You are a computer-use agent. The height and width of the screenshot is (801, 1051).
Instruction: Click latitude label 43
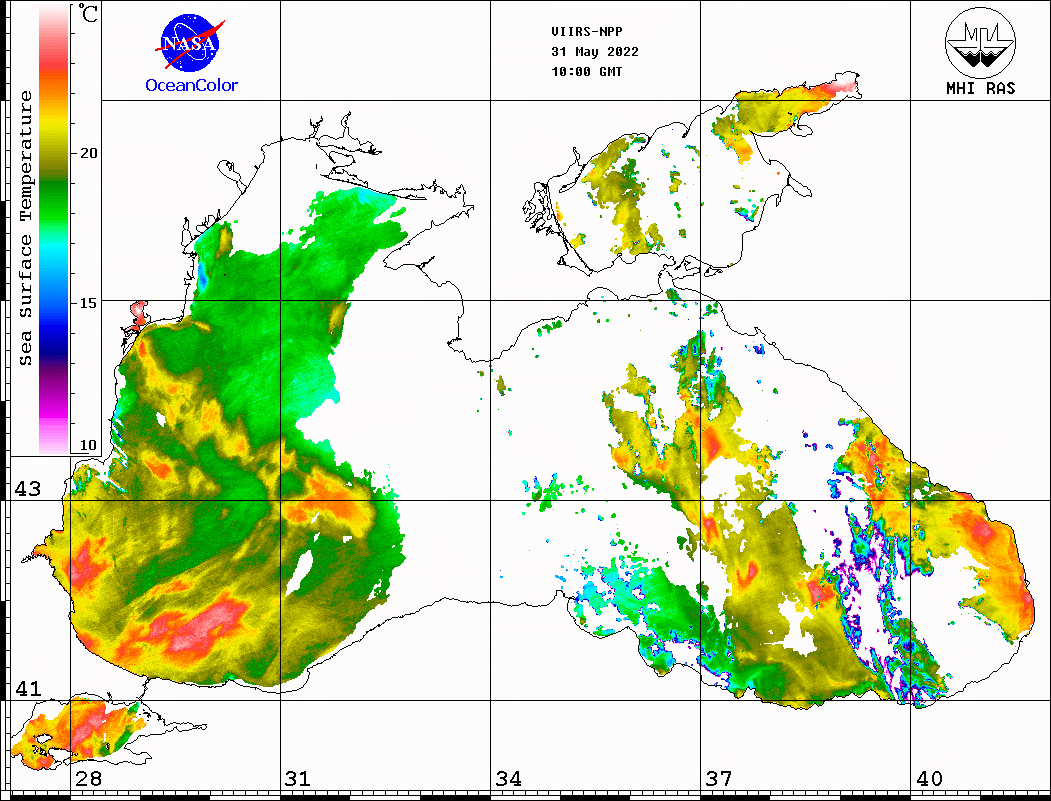28,489
